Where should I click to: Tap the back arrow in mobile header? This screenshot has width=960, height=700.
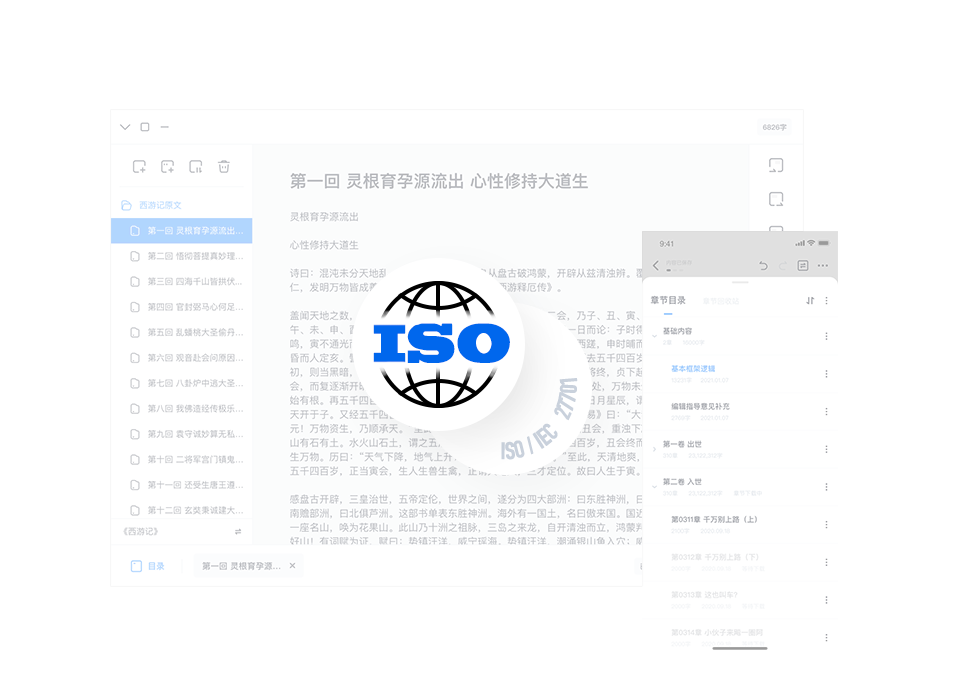tap(656, 266)
